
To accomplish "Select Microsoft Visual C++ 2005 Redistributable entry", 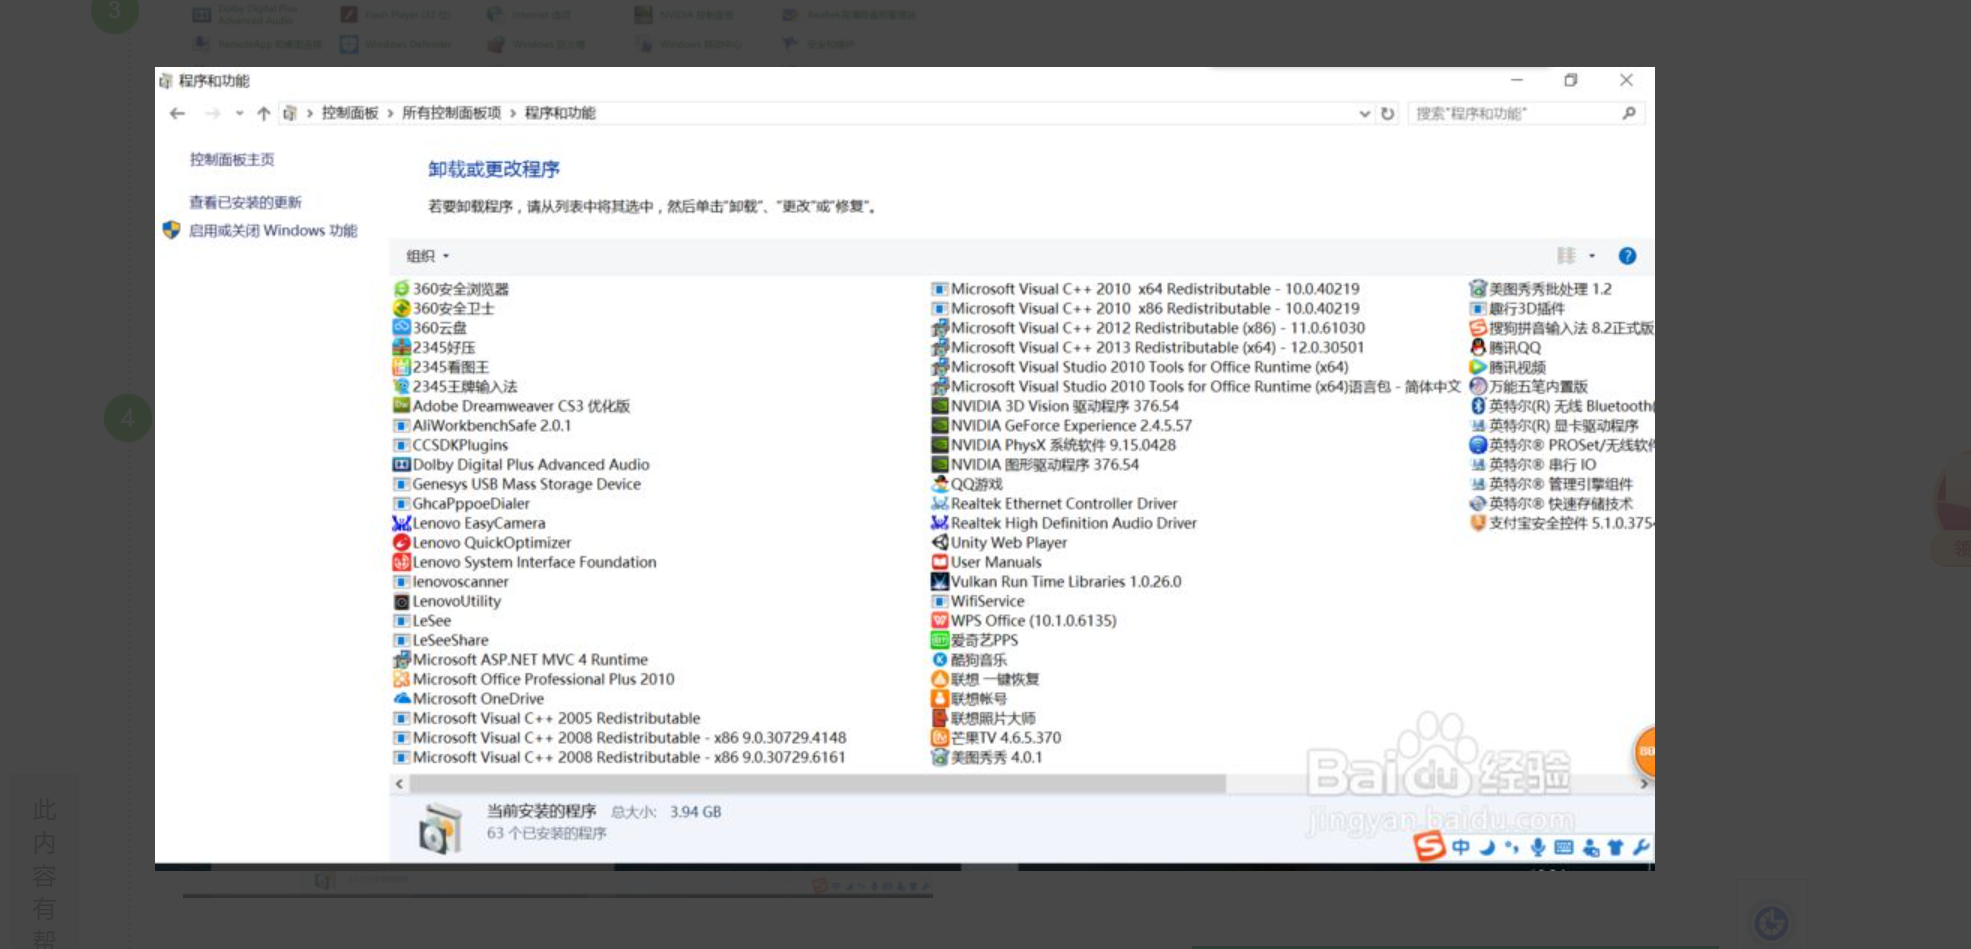I will [x=547, y=718].
